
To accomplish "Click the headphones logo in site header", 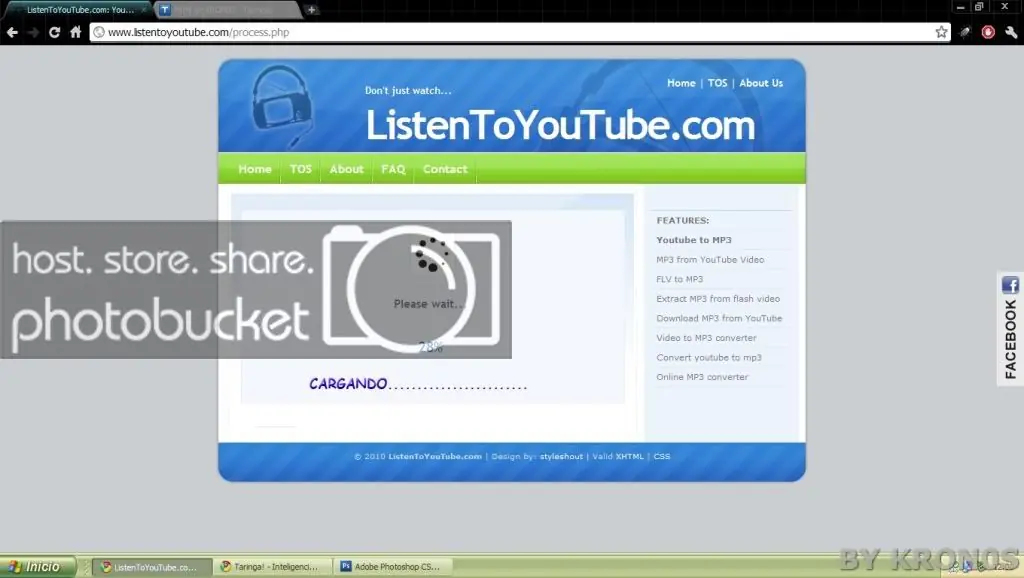I will click(282, 106).
